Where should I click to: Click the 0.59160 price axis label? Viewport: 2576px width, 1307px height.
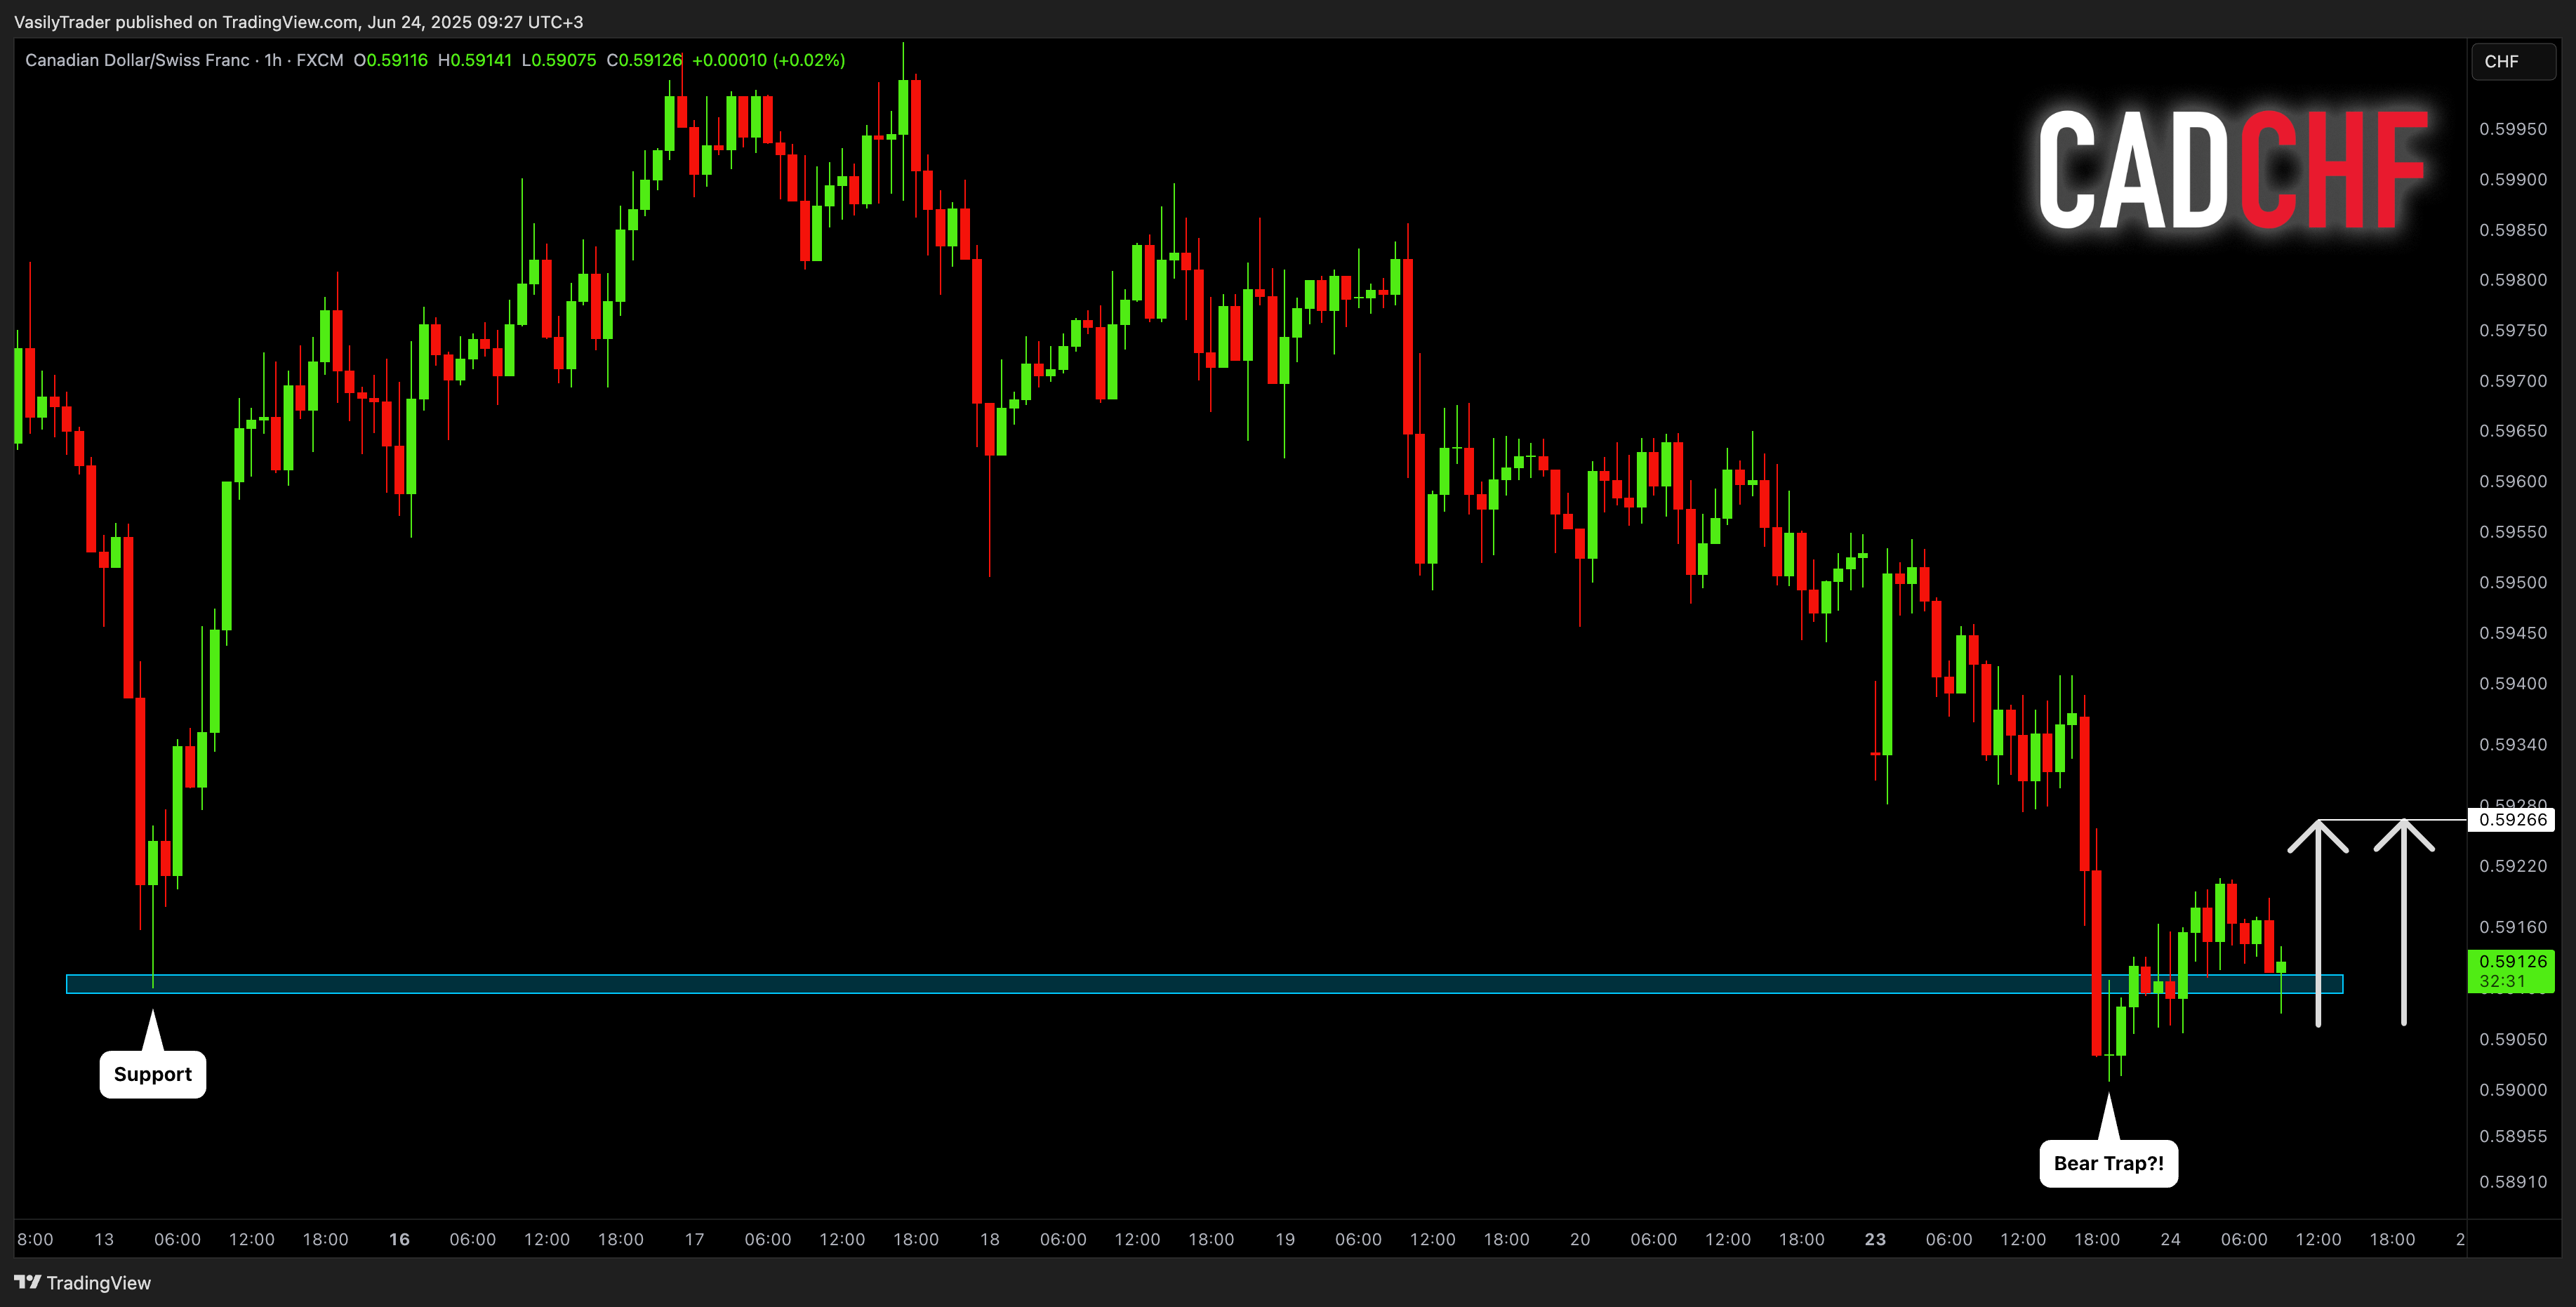click(2513, 927)
